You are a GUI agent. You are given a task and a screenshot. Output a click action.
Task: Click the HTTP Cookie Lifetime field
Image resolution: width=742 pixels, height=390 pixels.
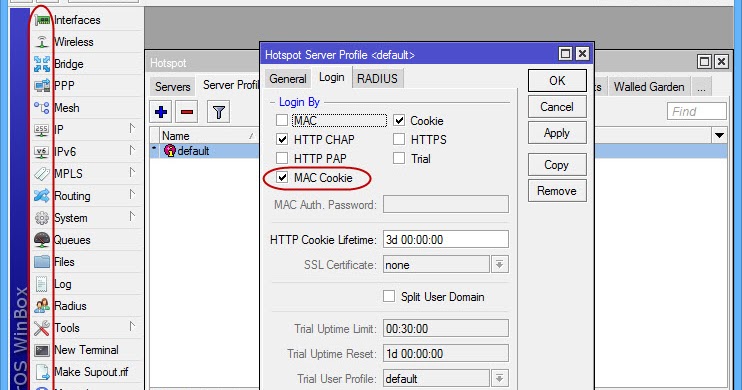pyautogui.click(x=446, y=239)
